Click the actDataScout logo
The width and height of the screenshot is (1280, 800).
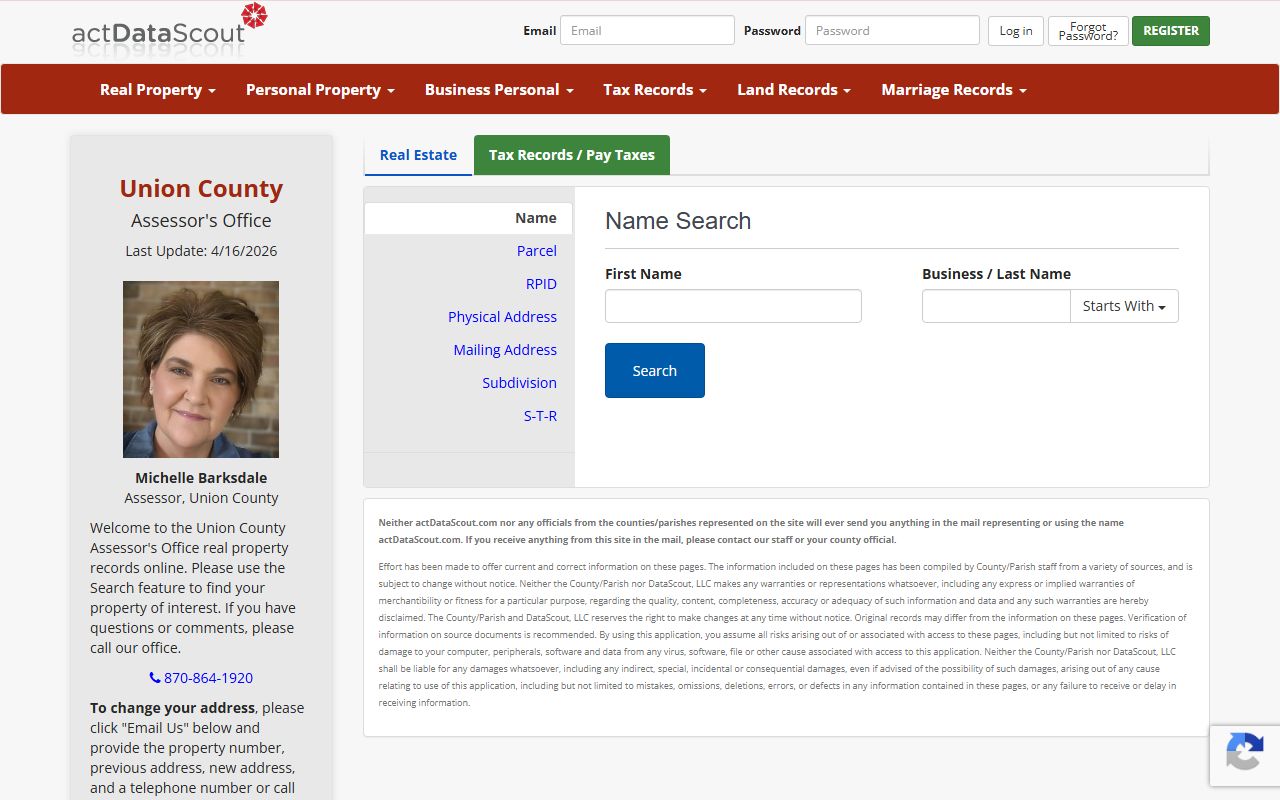coord(170,28)
